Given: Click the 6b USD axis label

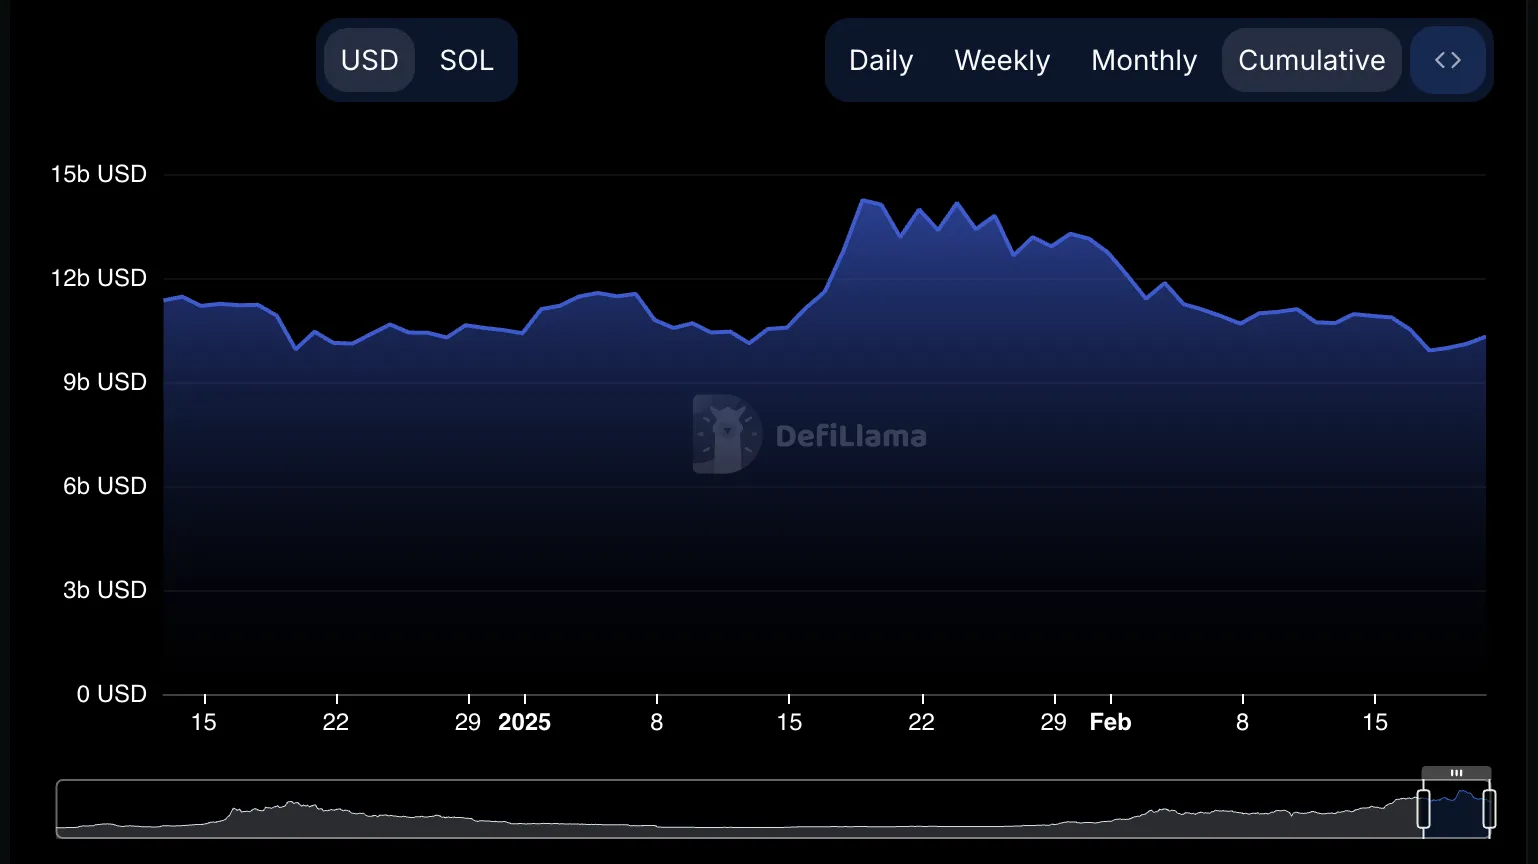Looking at the screenshot, I should (x=105, y=486).
